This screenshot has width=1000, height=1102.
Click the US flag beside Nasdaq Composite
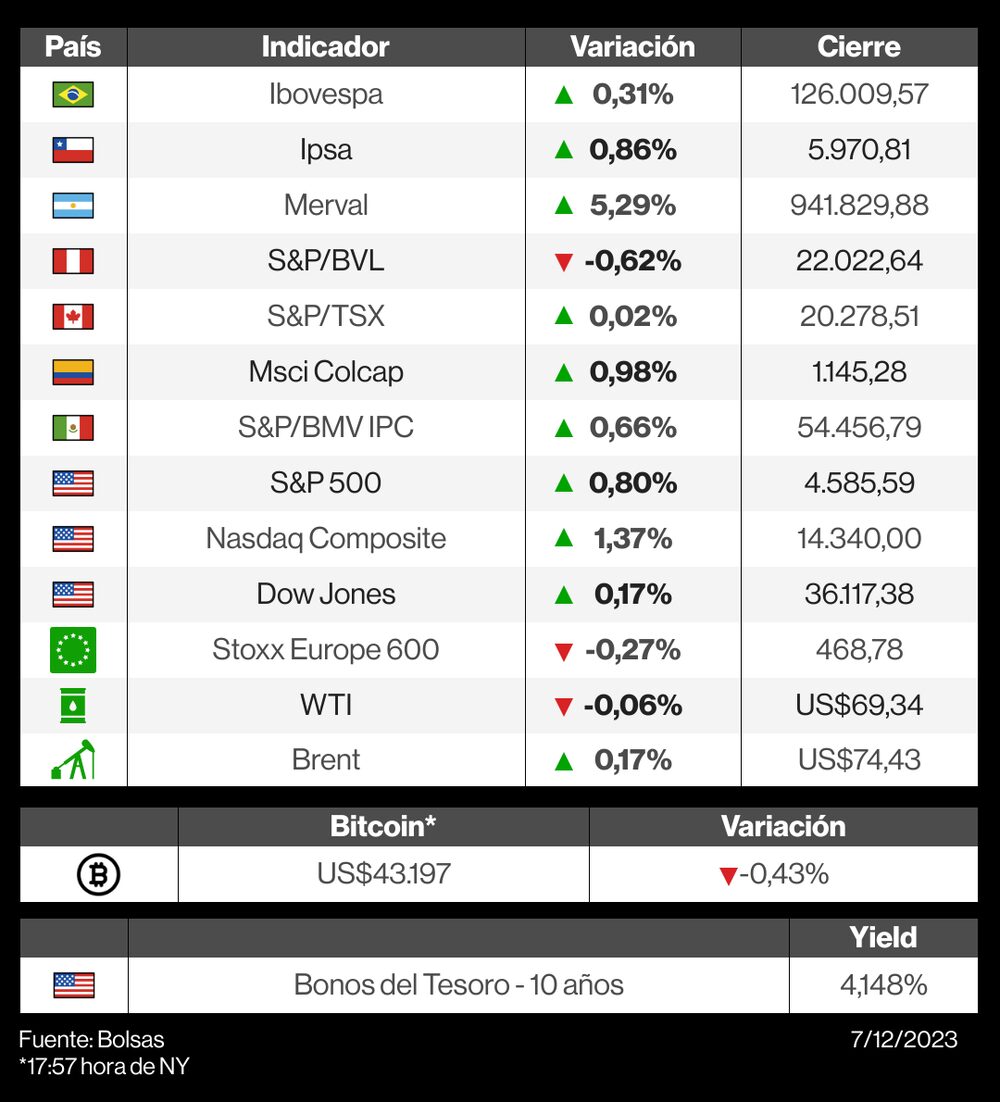point(73,539)
